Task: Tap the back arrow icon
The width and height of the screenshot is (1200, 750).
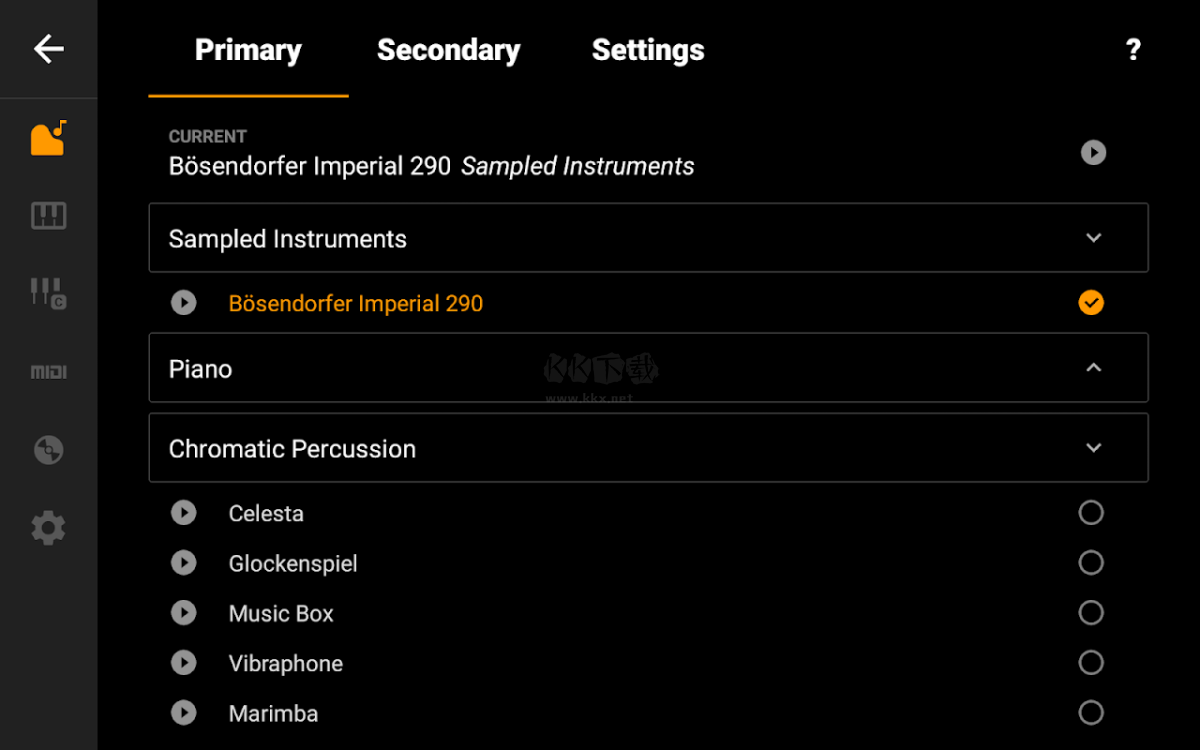Action: coord(48,49)
